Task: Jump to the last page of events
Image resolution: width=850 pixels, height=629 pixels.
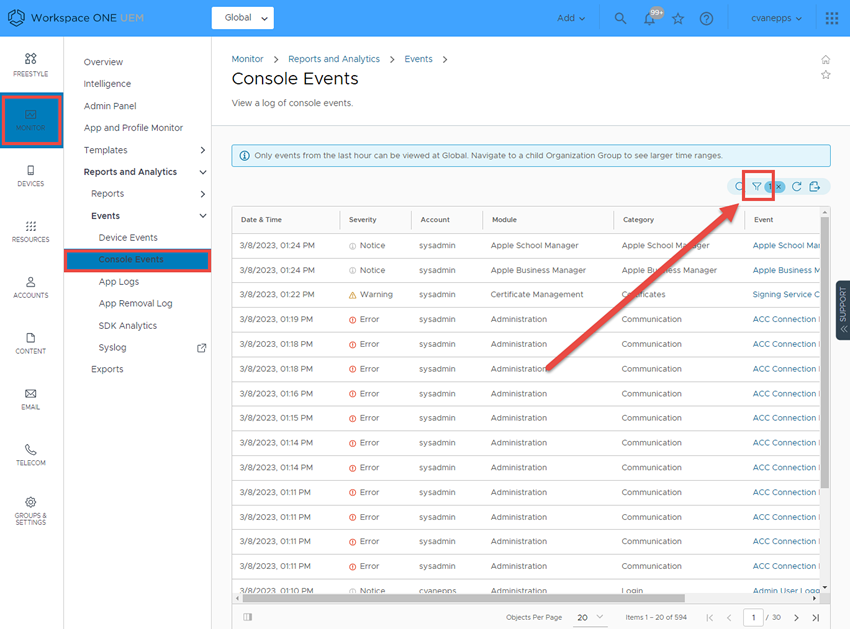Action: tap(815, 618)
